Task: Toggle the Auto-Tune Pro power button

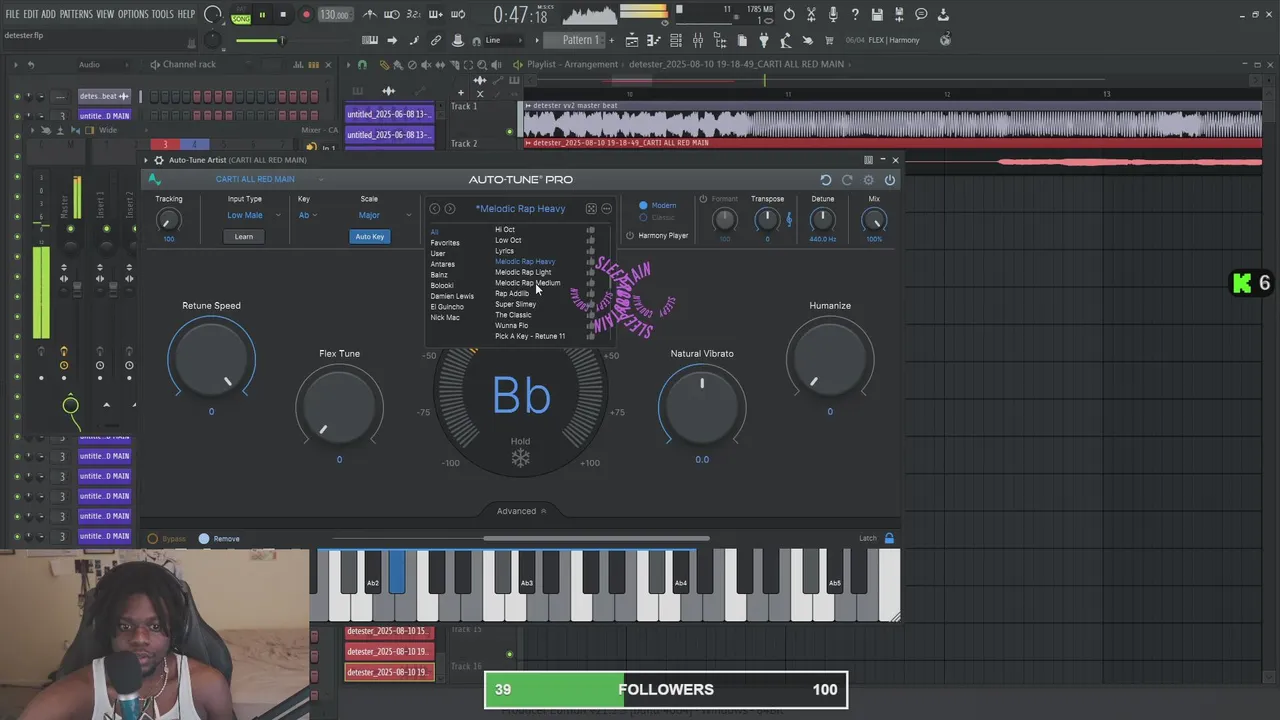Action: (890, 180)
